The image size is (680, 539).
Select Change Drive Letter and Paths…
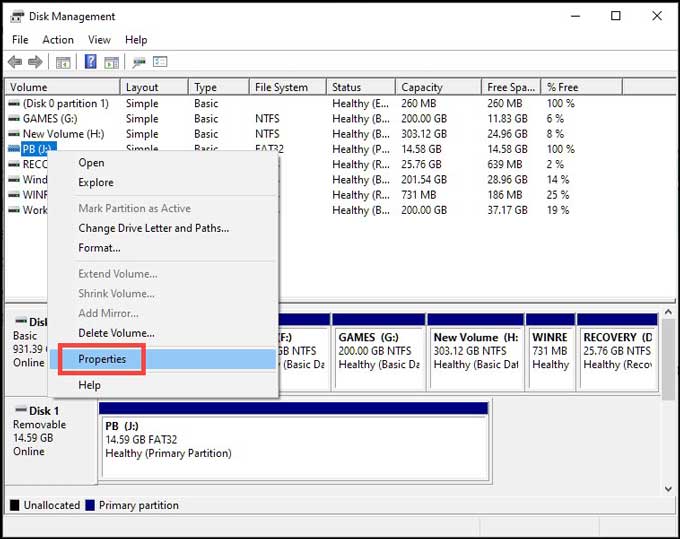[163, 229]
